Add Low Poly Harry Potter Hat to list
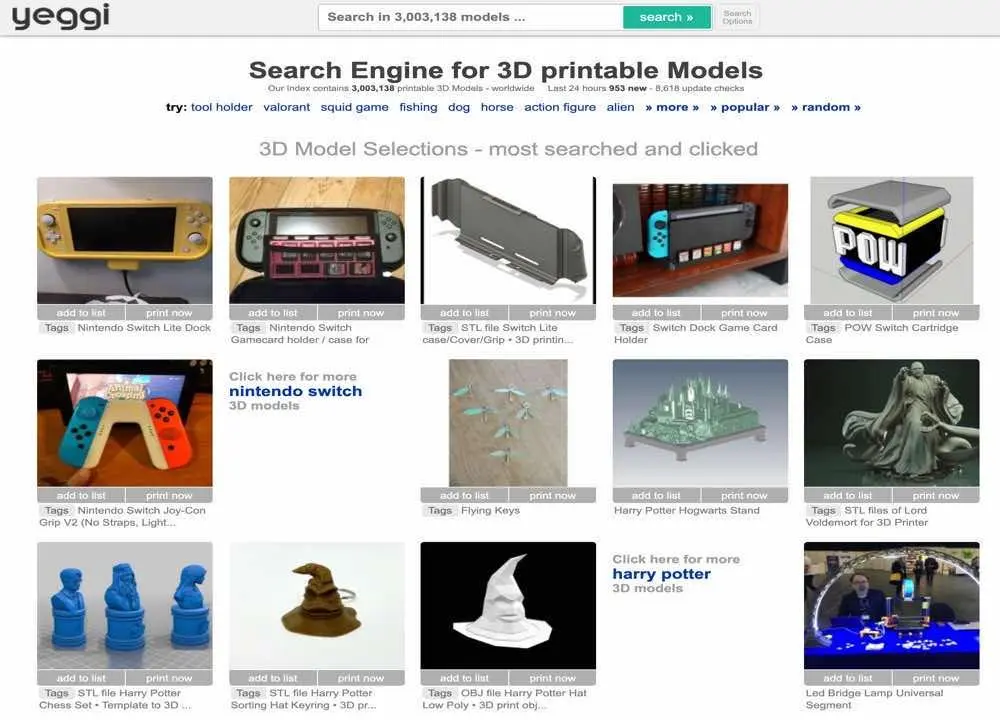The width and height of the screenshot is (1000, 720). point(464,678)
